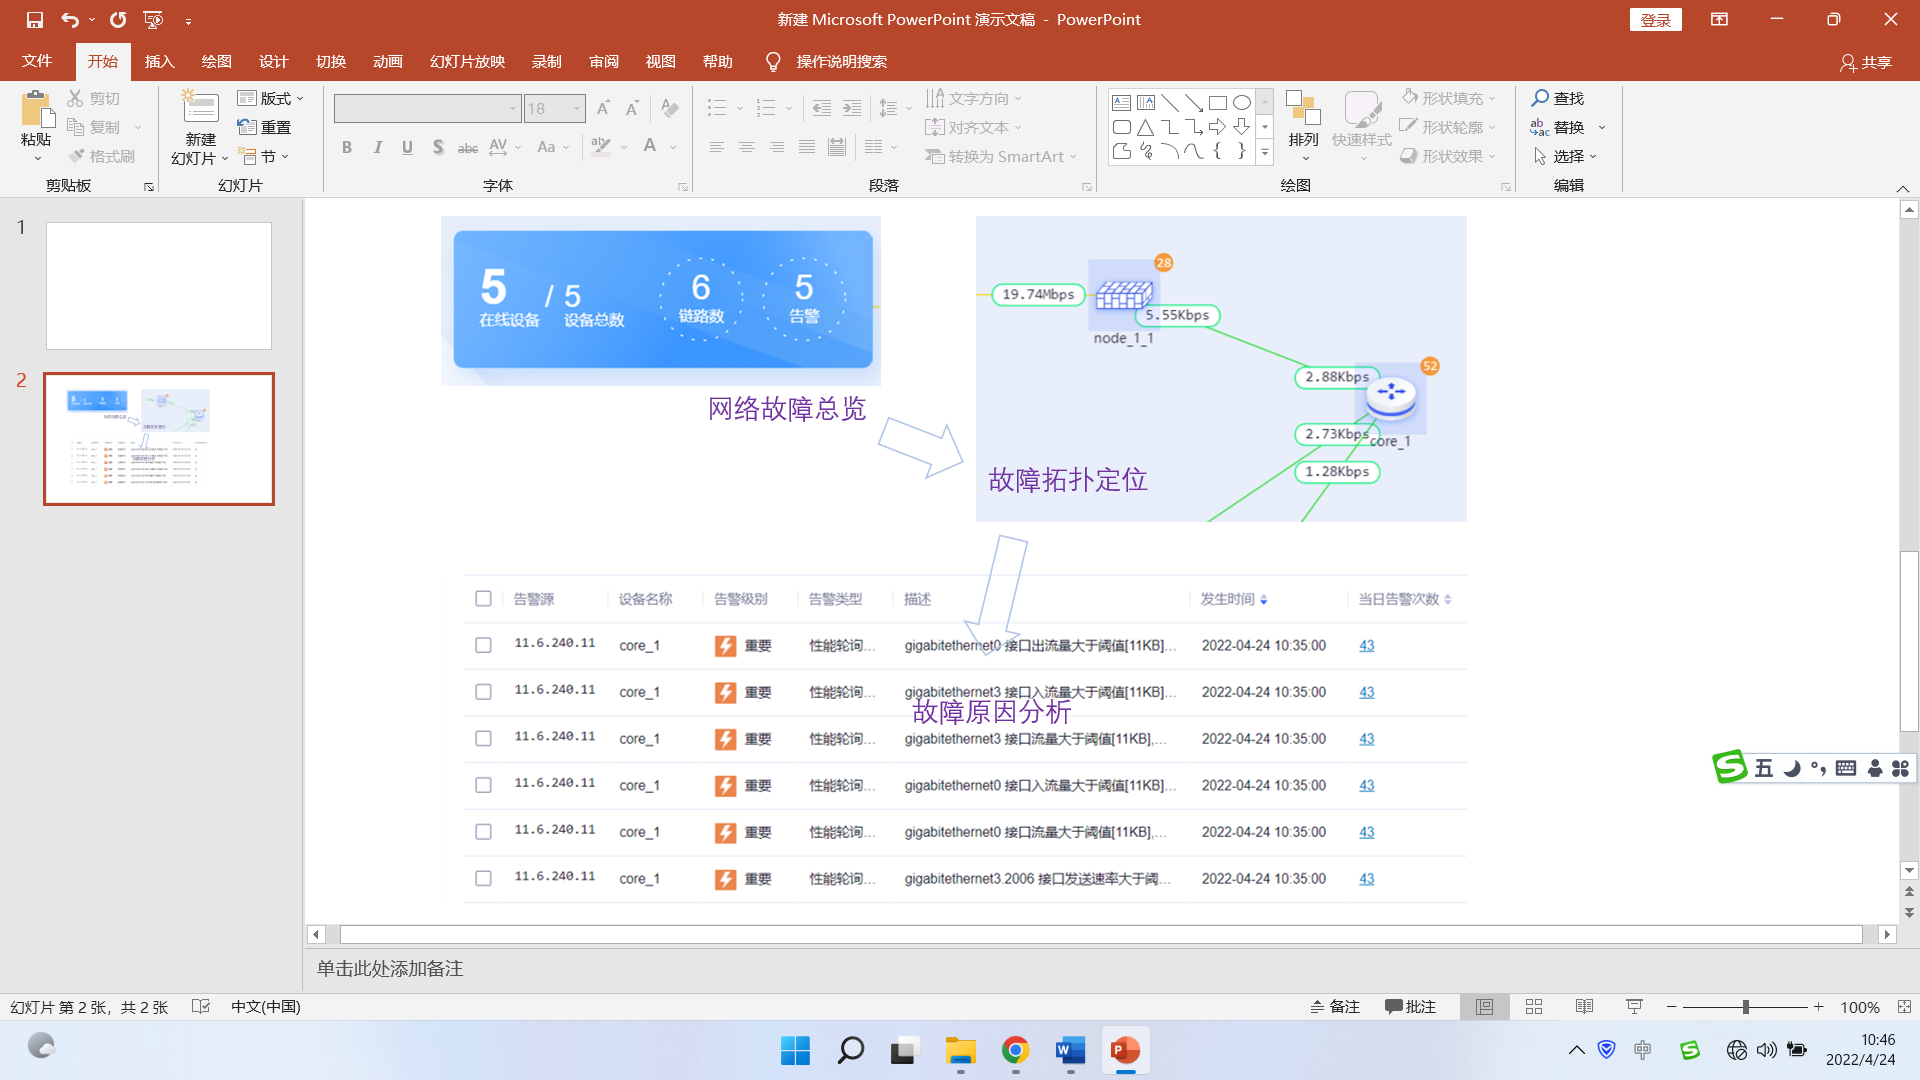Toggle Underline formatting button
1920x1080 pixels.
[407, 147]
